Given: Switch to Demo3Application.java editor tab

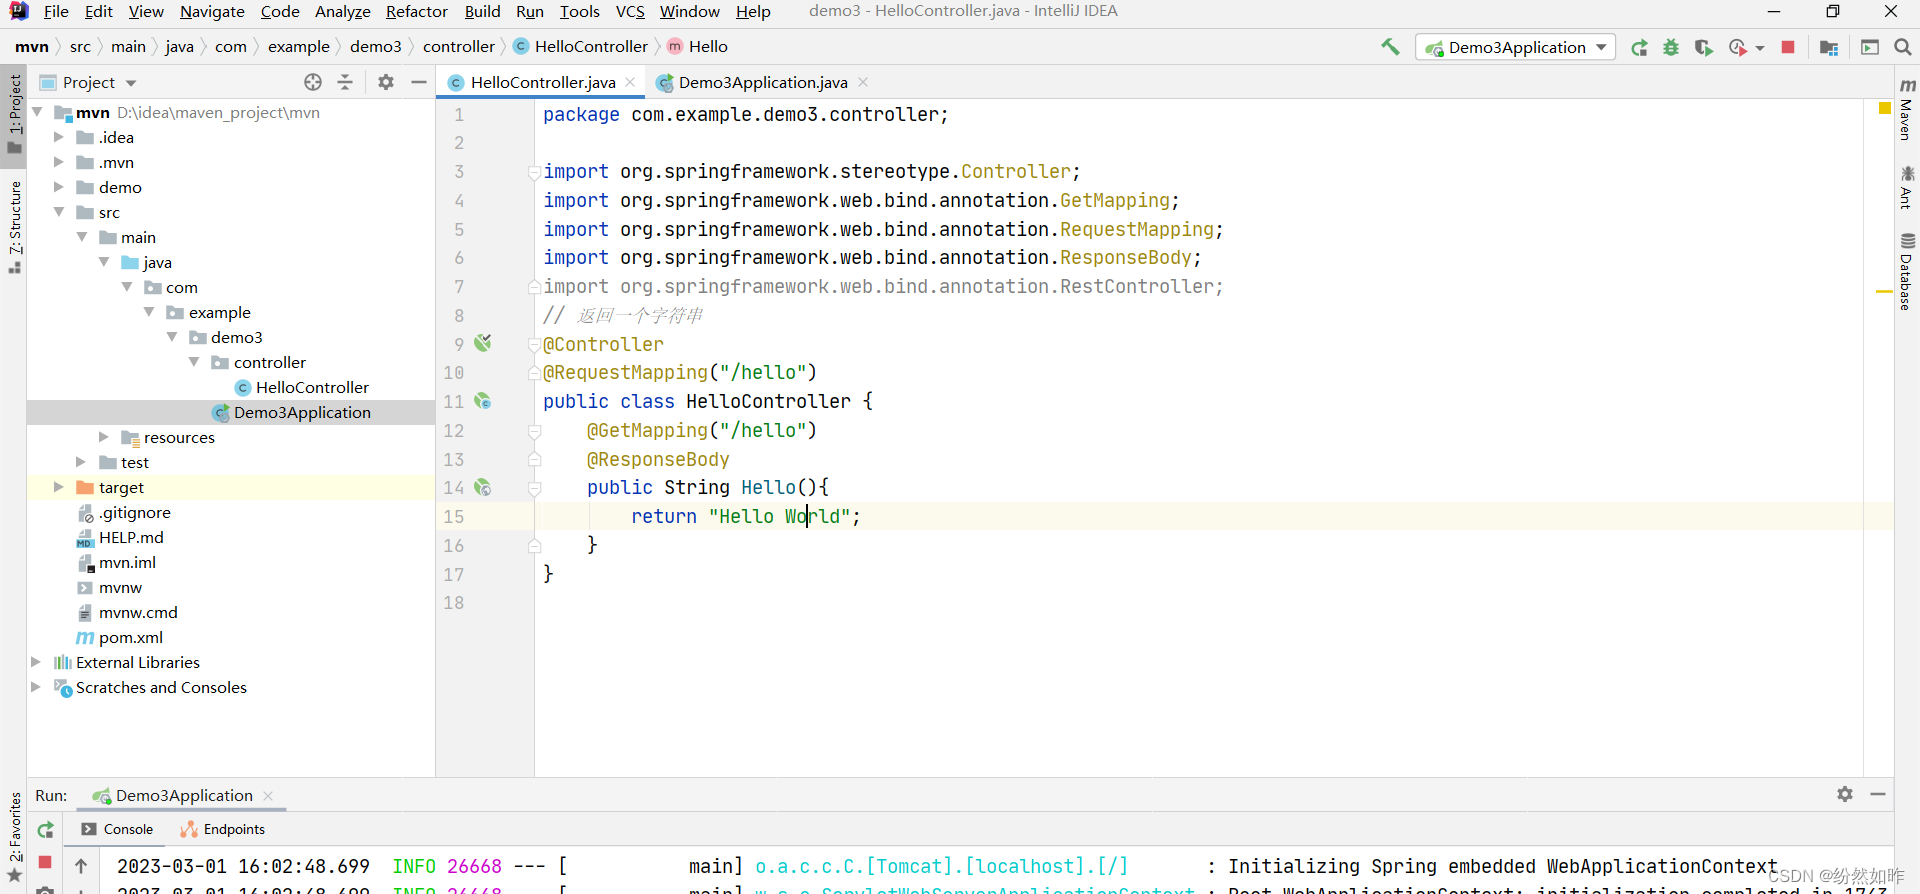Looking at the screenshot, I should click(762, 82).
